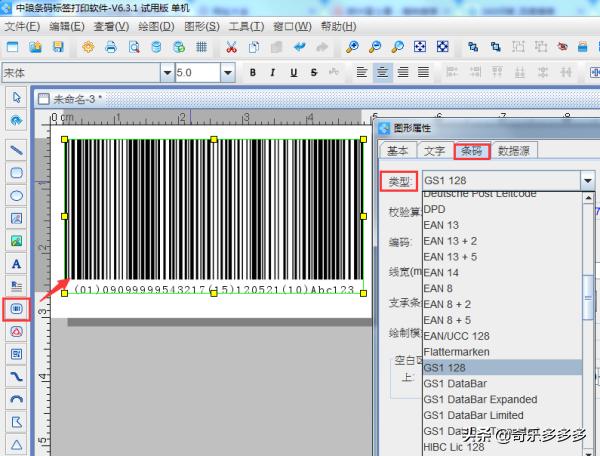Toggle italic formatting
The width and height of the screenshot is (600, 456).
[273, 72]
